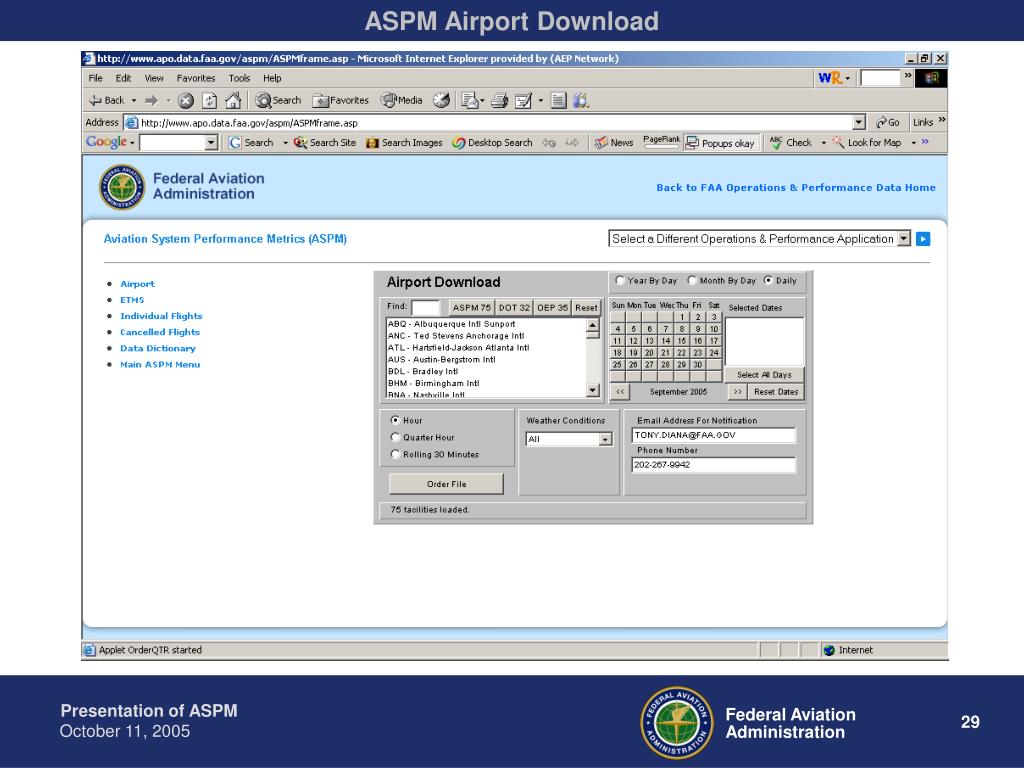Go to Home page icon
1024x768 pixels.
(x=233, y=101)
